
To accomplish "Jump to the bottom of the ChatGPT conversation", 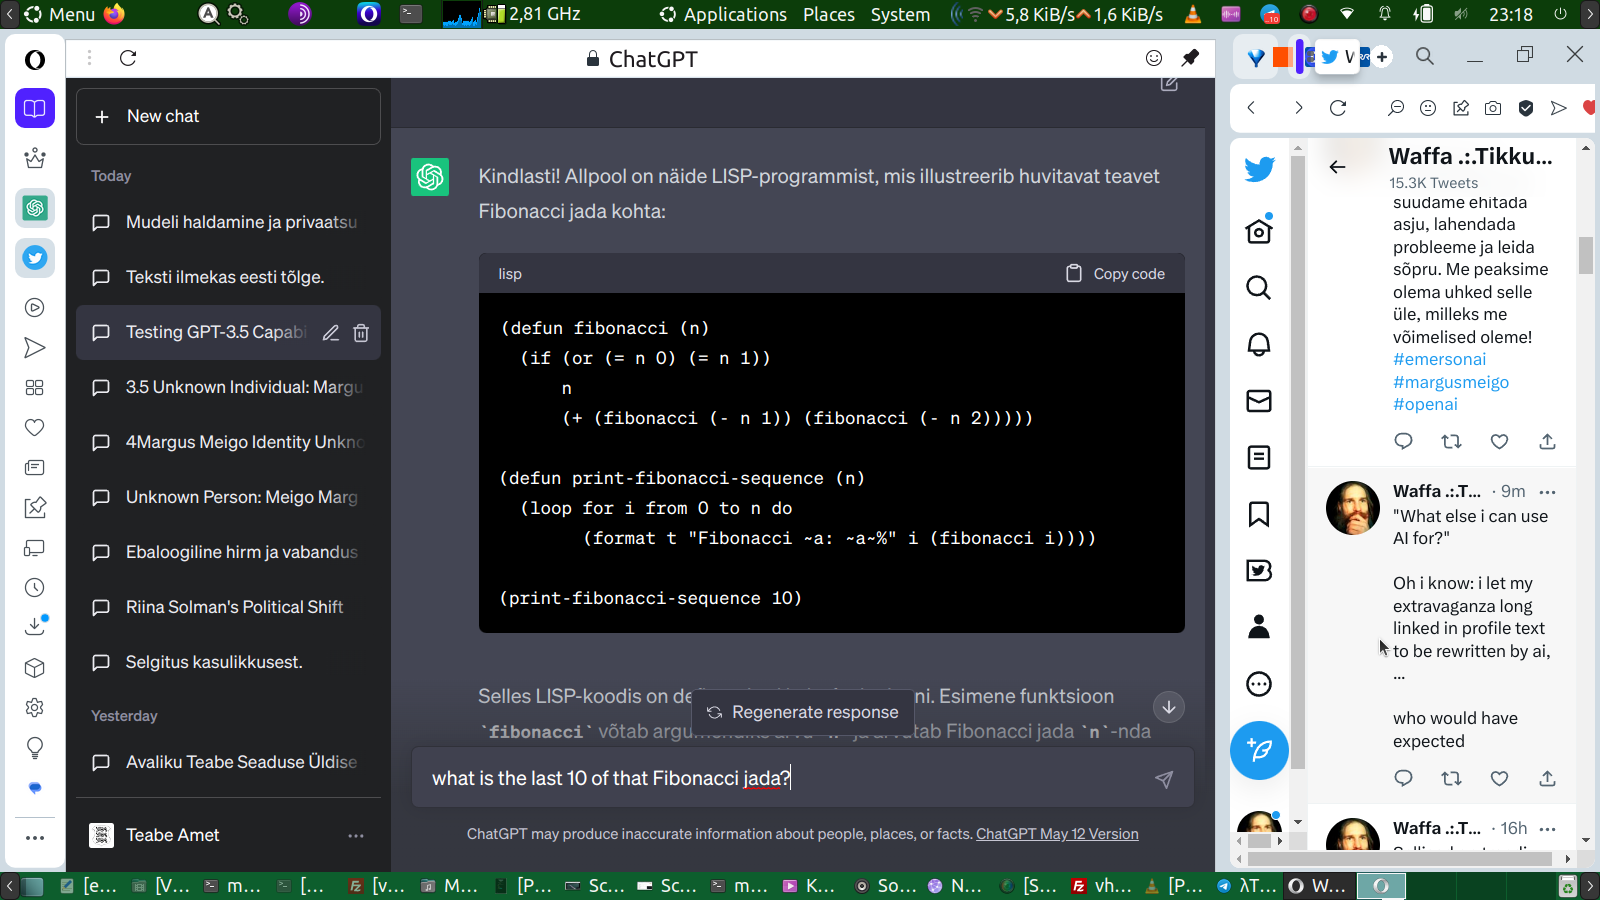I will tap(1168, 707).
